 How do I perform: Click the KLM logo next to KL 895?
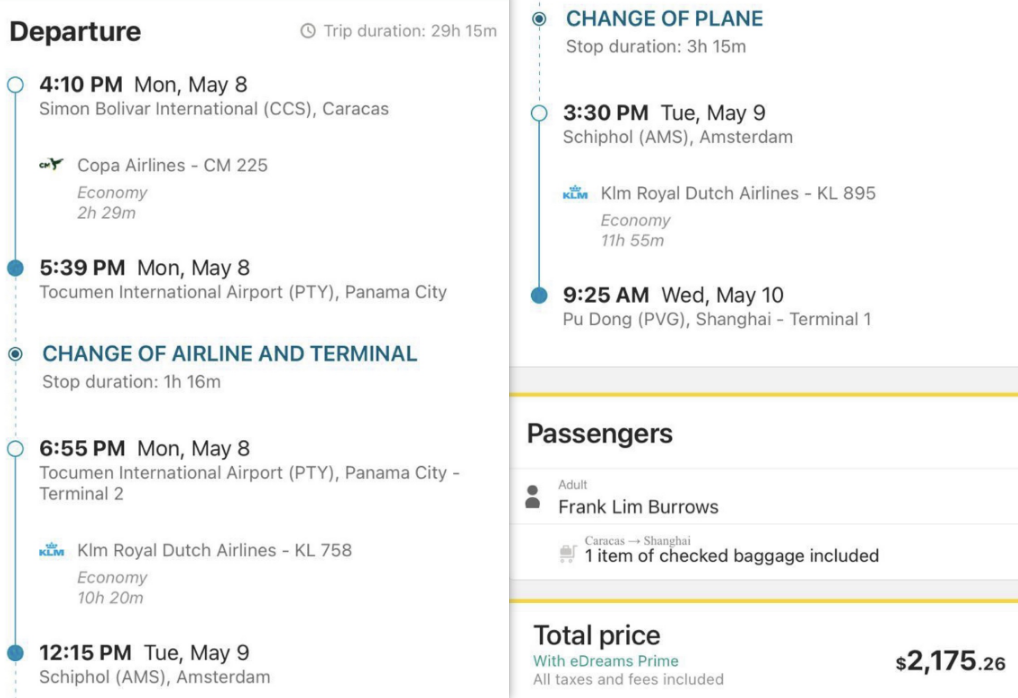[575, 193]
